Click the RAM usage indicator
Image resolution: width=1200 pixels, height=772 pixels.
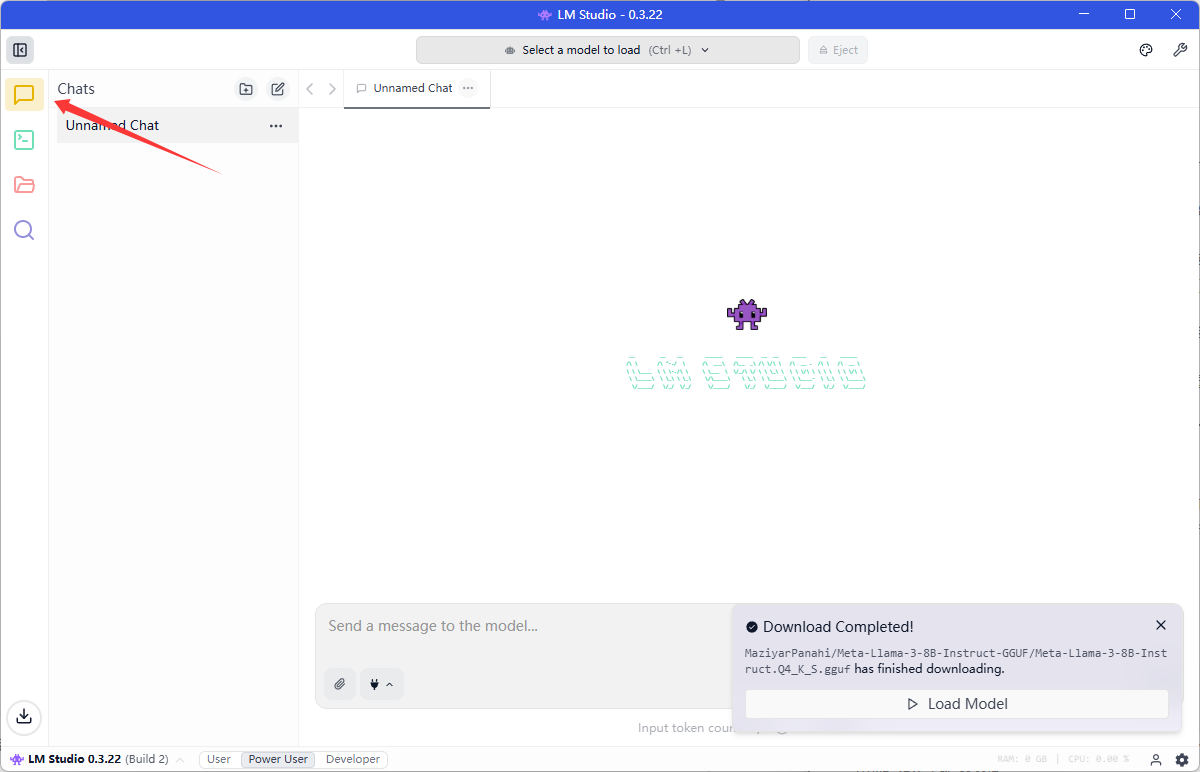pyautogui.click(x=1022, y=760)
